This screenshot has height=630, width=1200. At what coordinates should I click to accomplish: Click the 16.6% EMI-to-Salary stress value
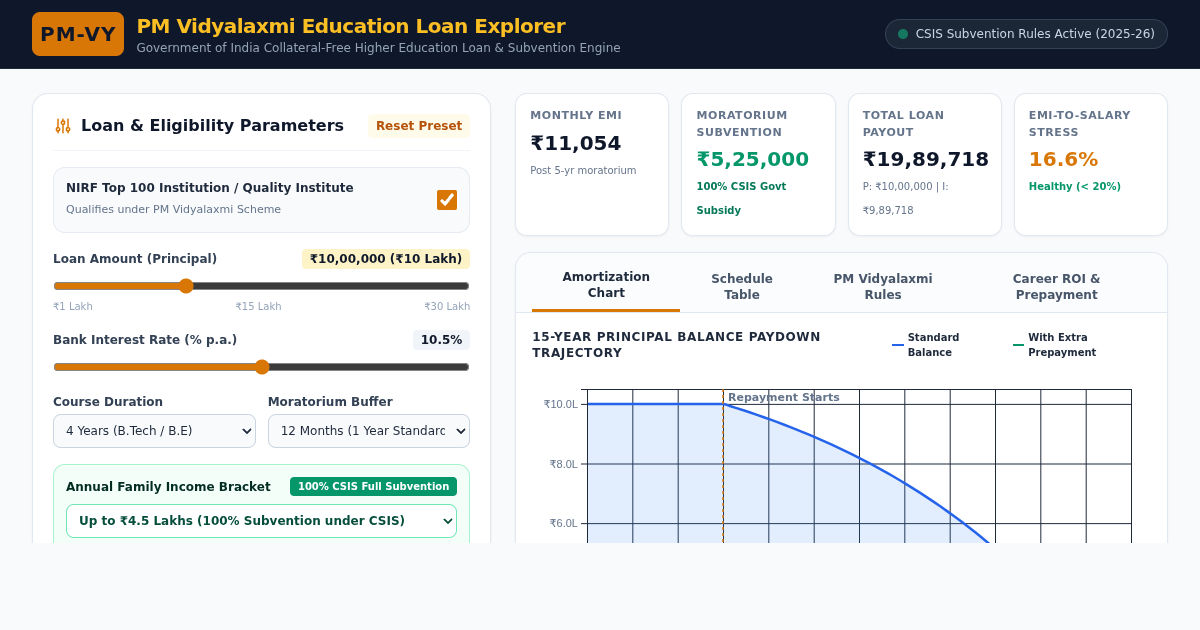point(1064,159)
